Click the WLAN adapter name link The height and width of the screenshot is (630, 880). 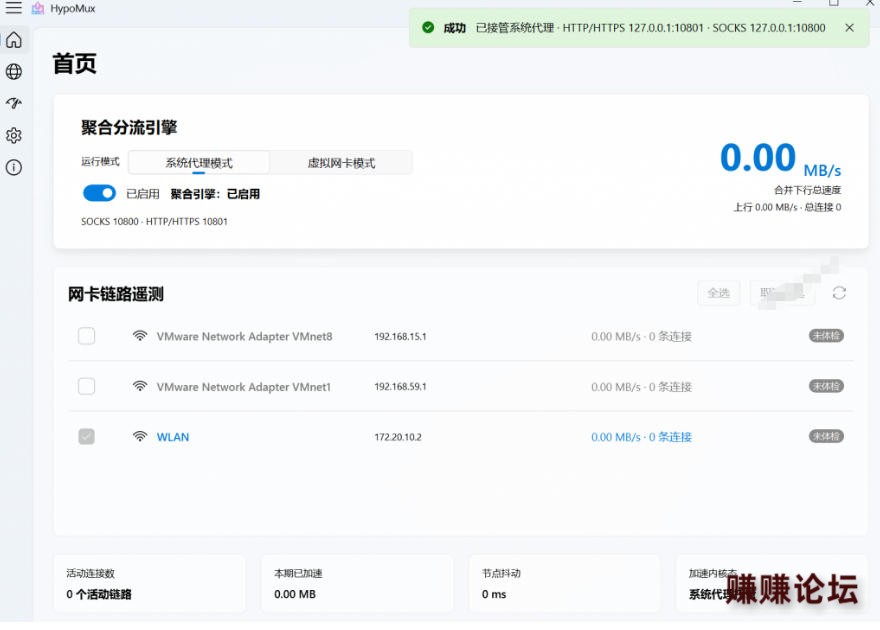[x=173, y=437]
